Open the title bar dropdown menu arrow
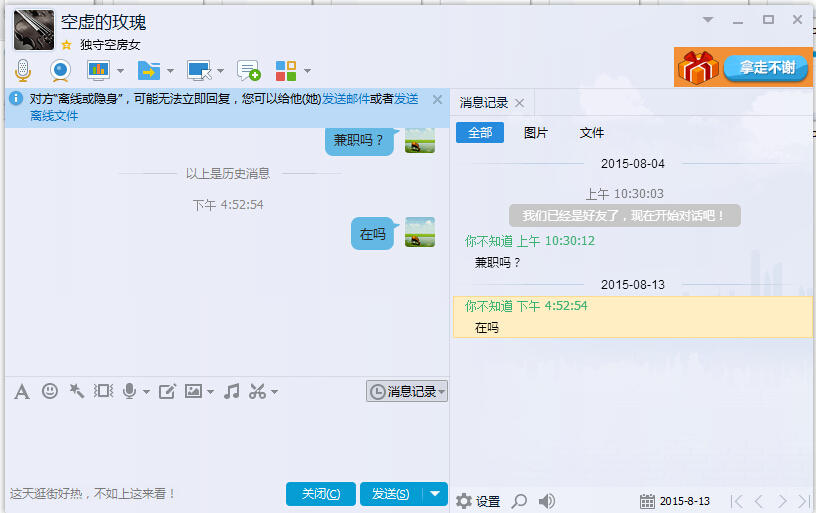816x513 pixels. point(708,20)
